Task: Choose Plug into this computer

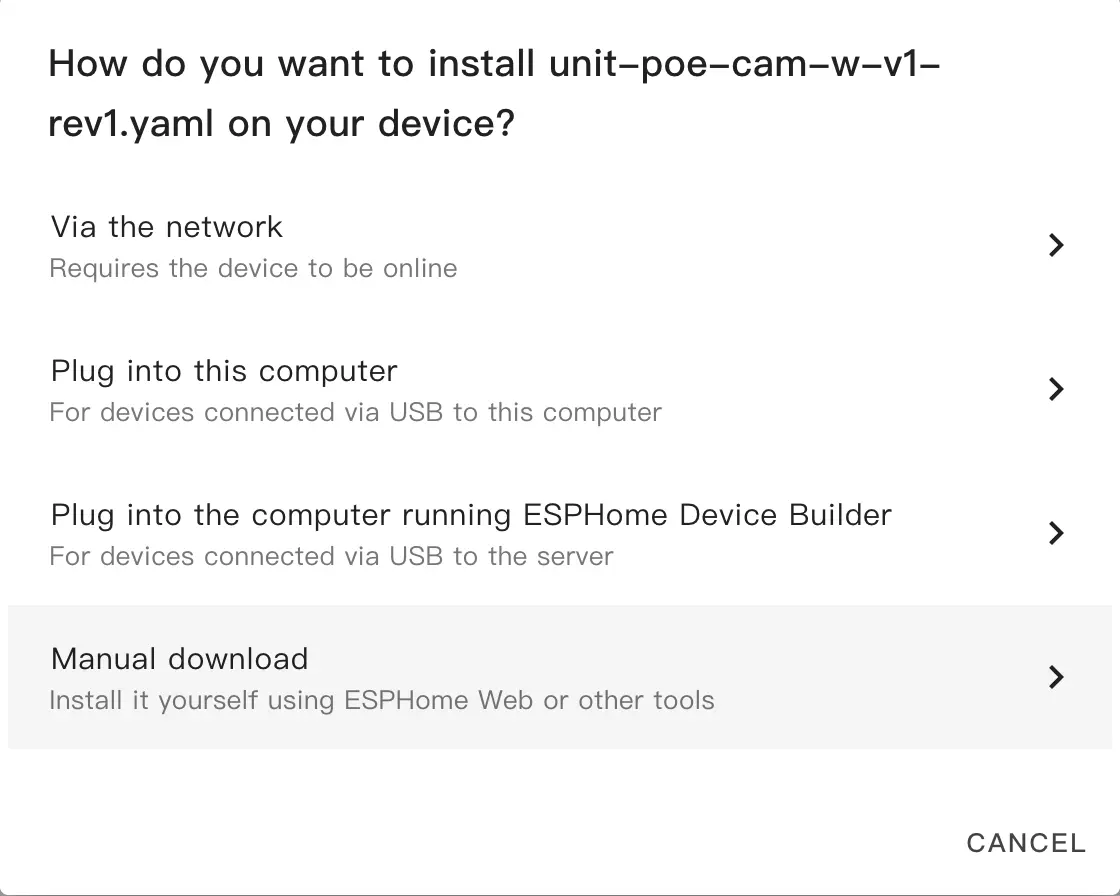Action: pyautogui.click(x=224, y=371)
